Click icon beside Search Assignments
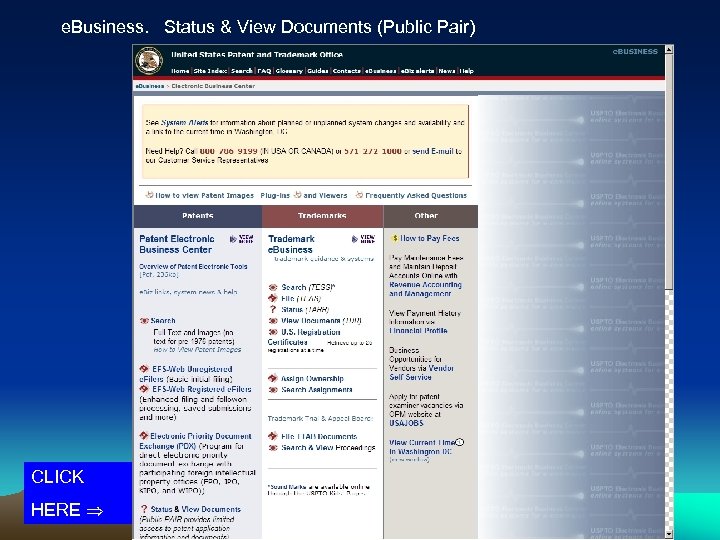Image resolution: width=720 pixels, height=540 pixels. pyautogui.click(x=273, y=390)
